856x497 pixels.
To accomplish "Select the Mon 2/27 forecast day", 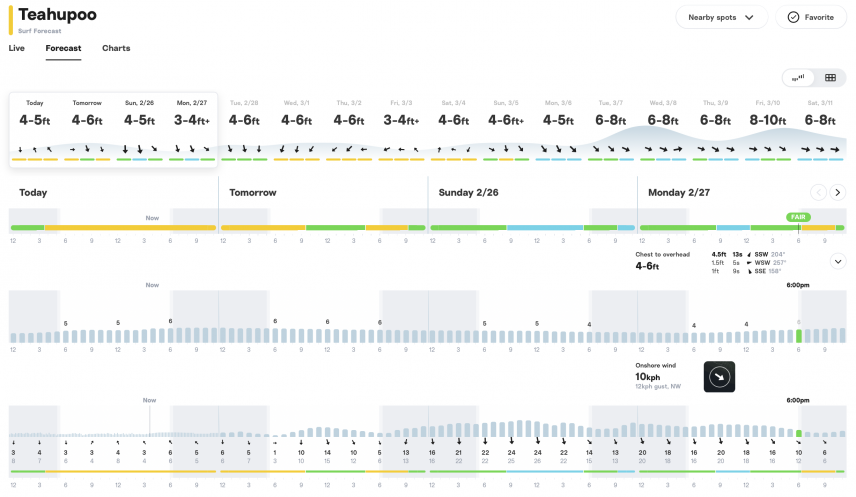I will coord(192,130).
